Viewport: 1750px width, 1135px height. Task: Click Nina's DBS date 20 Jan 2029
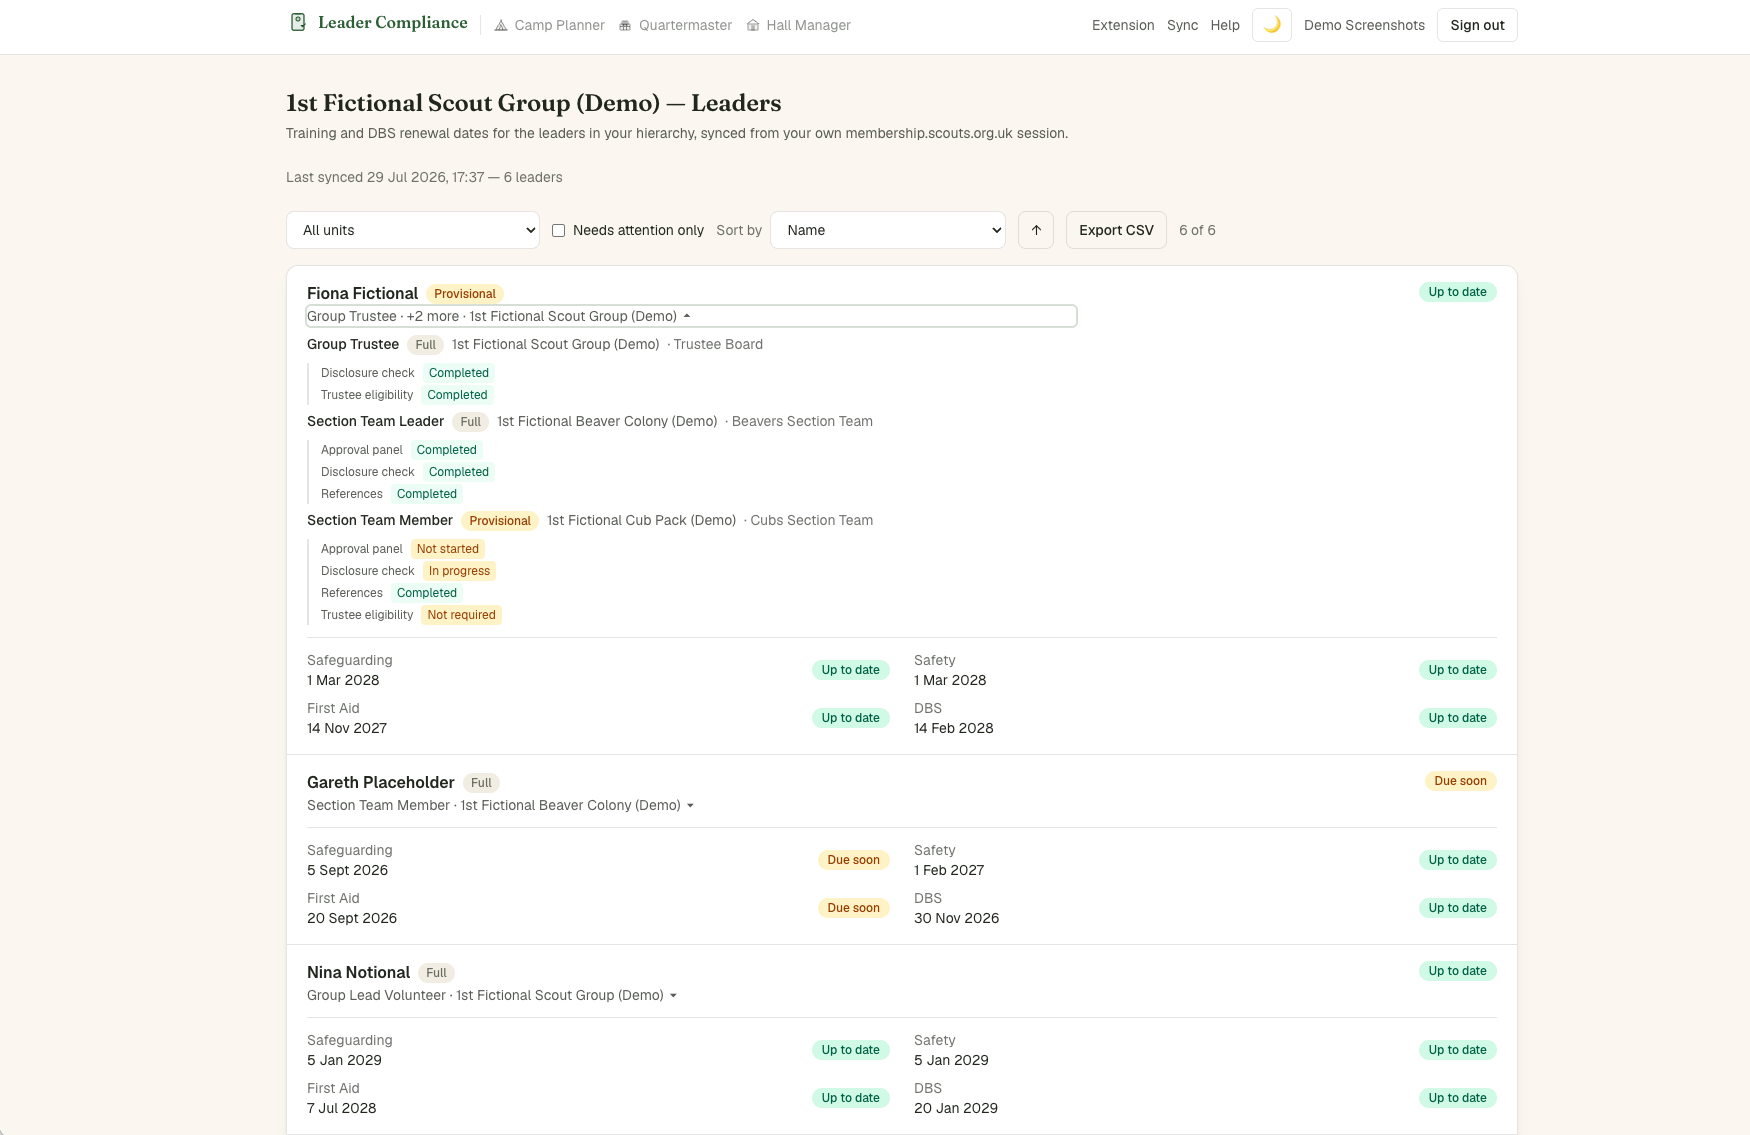(955, 1108)
